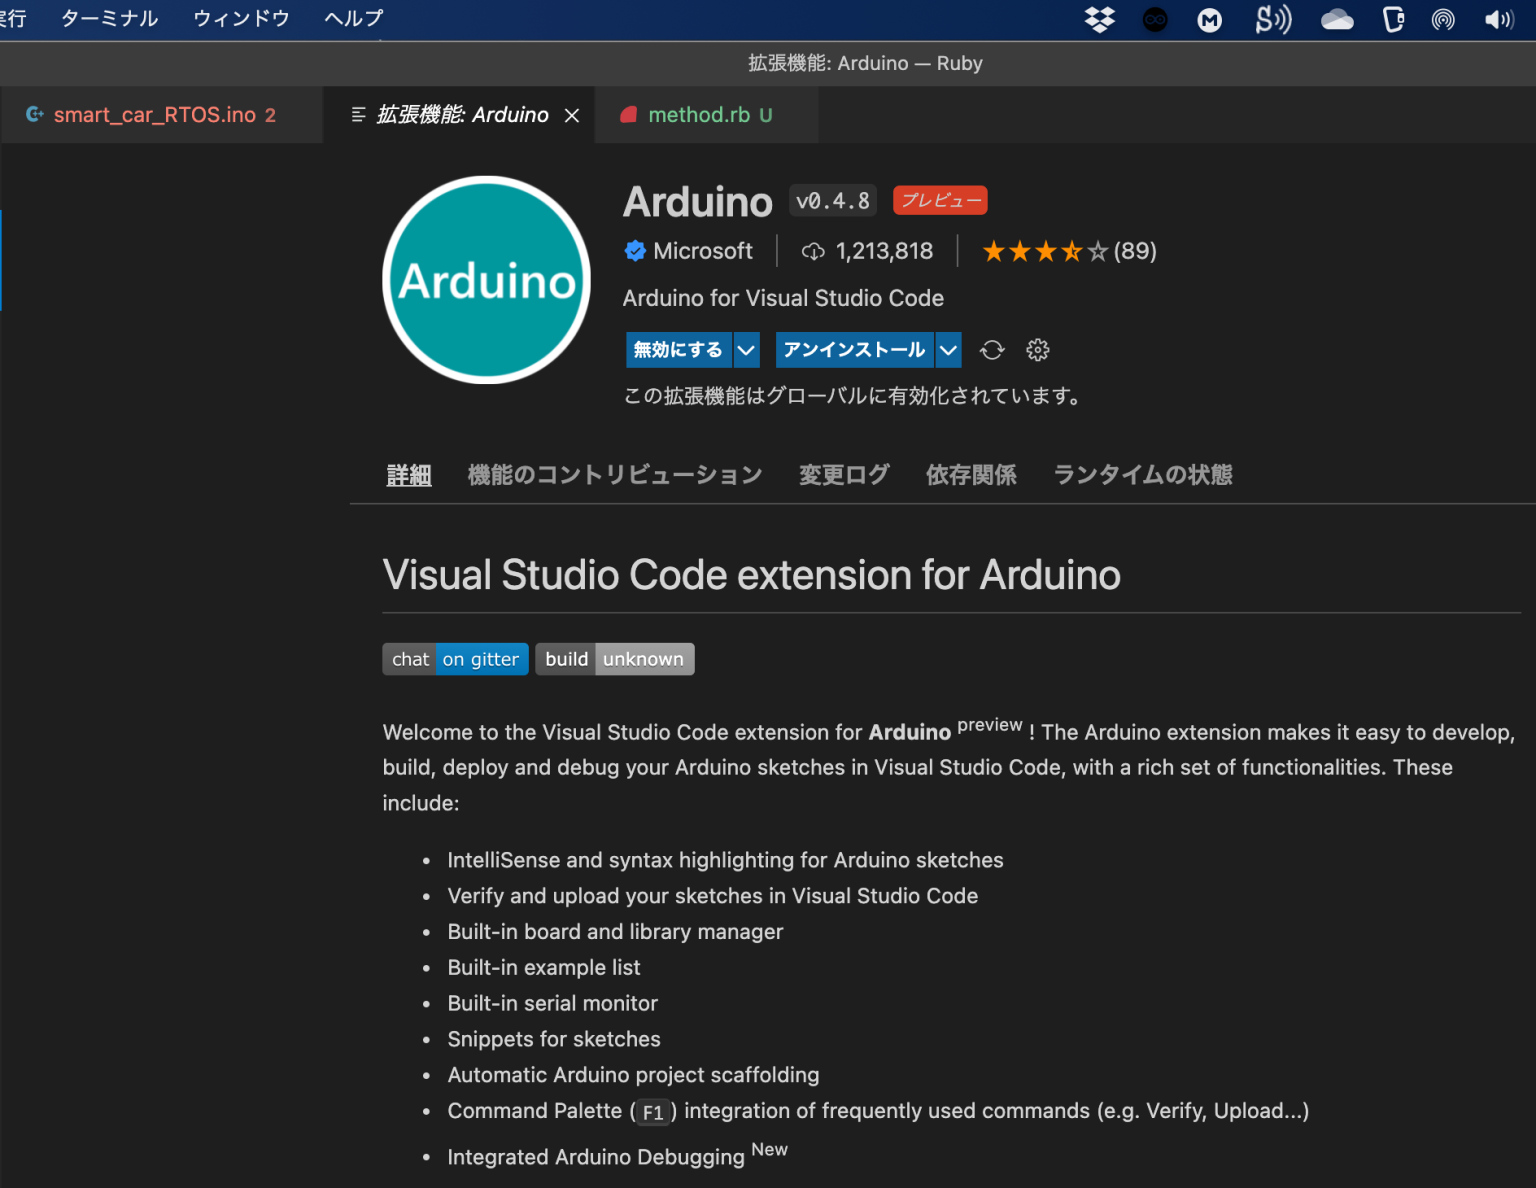This screenshot has height=1188, width=1536.
Task: Open the ターミナル menu
Action: (x=109, y=19)
